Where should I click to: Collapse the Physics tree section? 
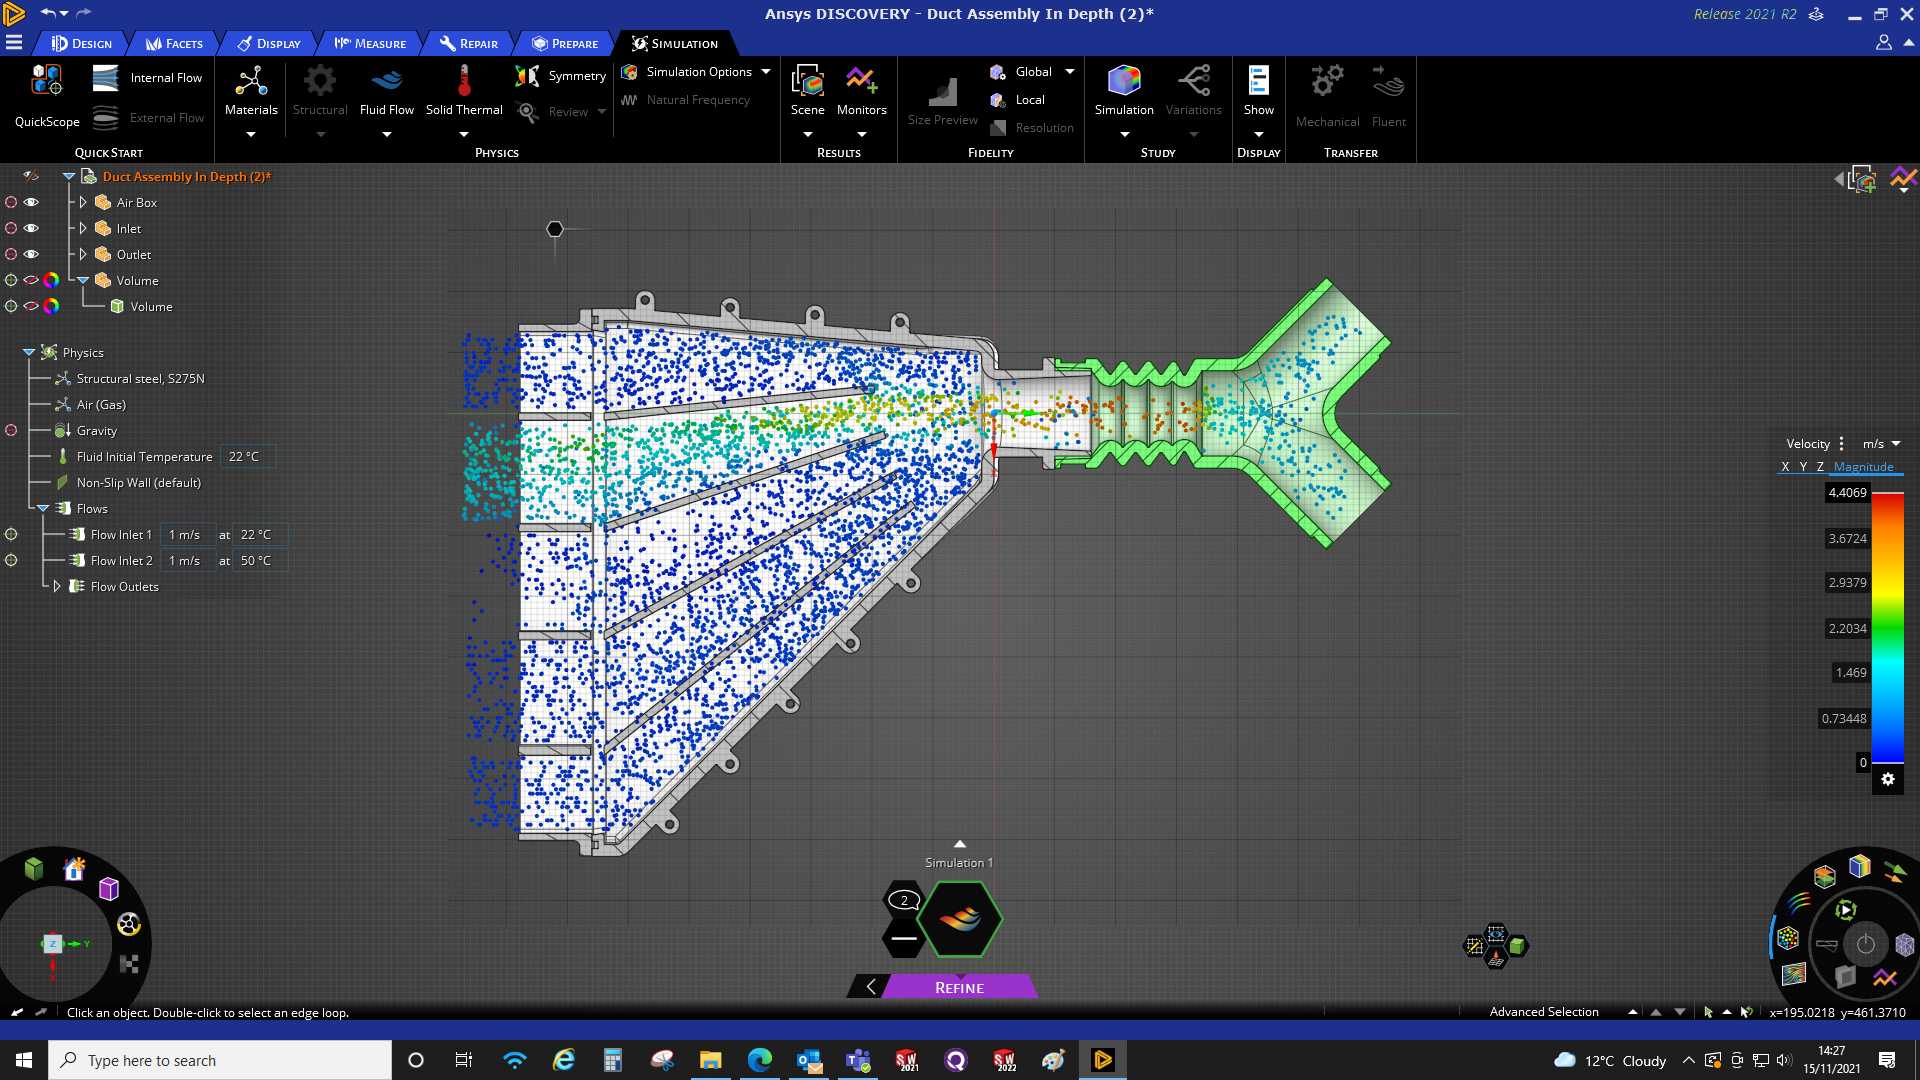(x=29, y=352)
